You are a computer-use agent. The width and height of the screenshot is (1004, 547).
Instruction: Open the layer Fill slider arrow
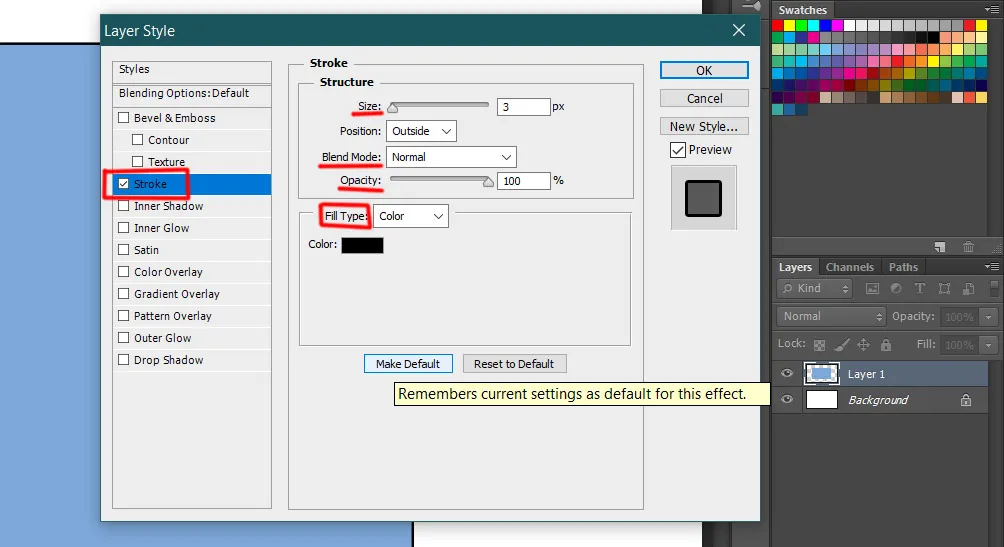989,345
